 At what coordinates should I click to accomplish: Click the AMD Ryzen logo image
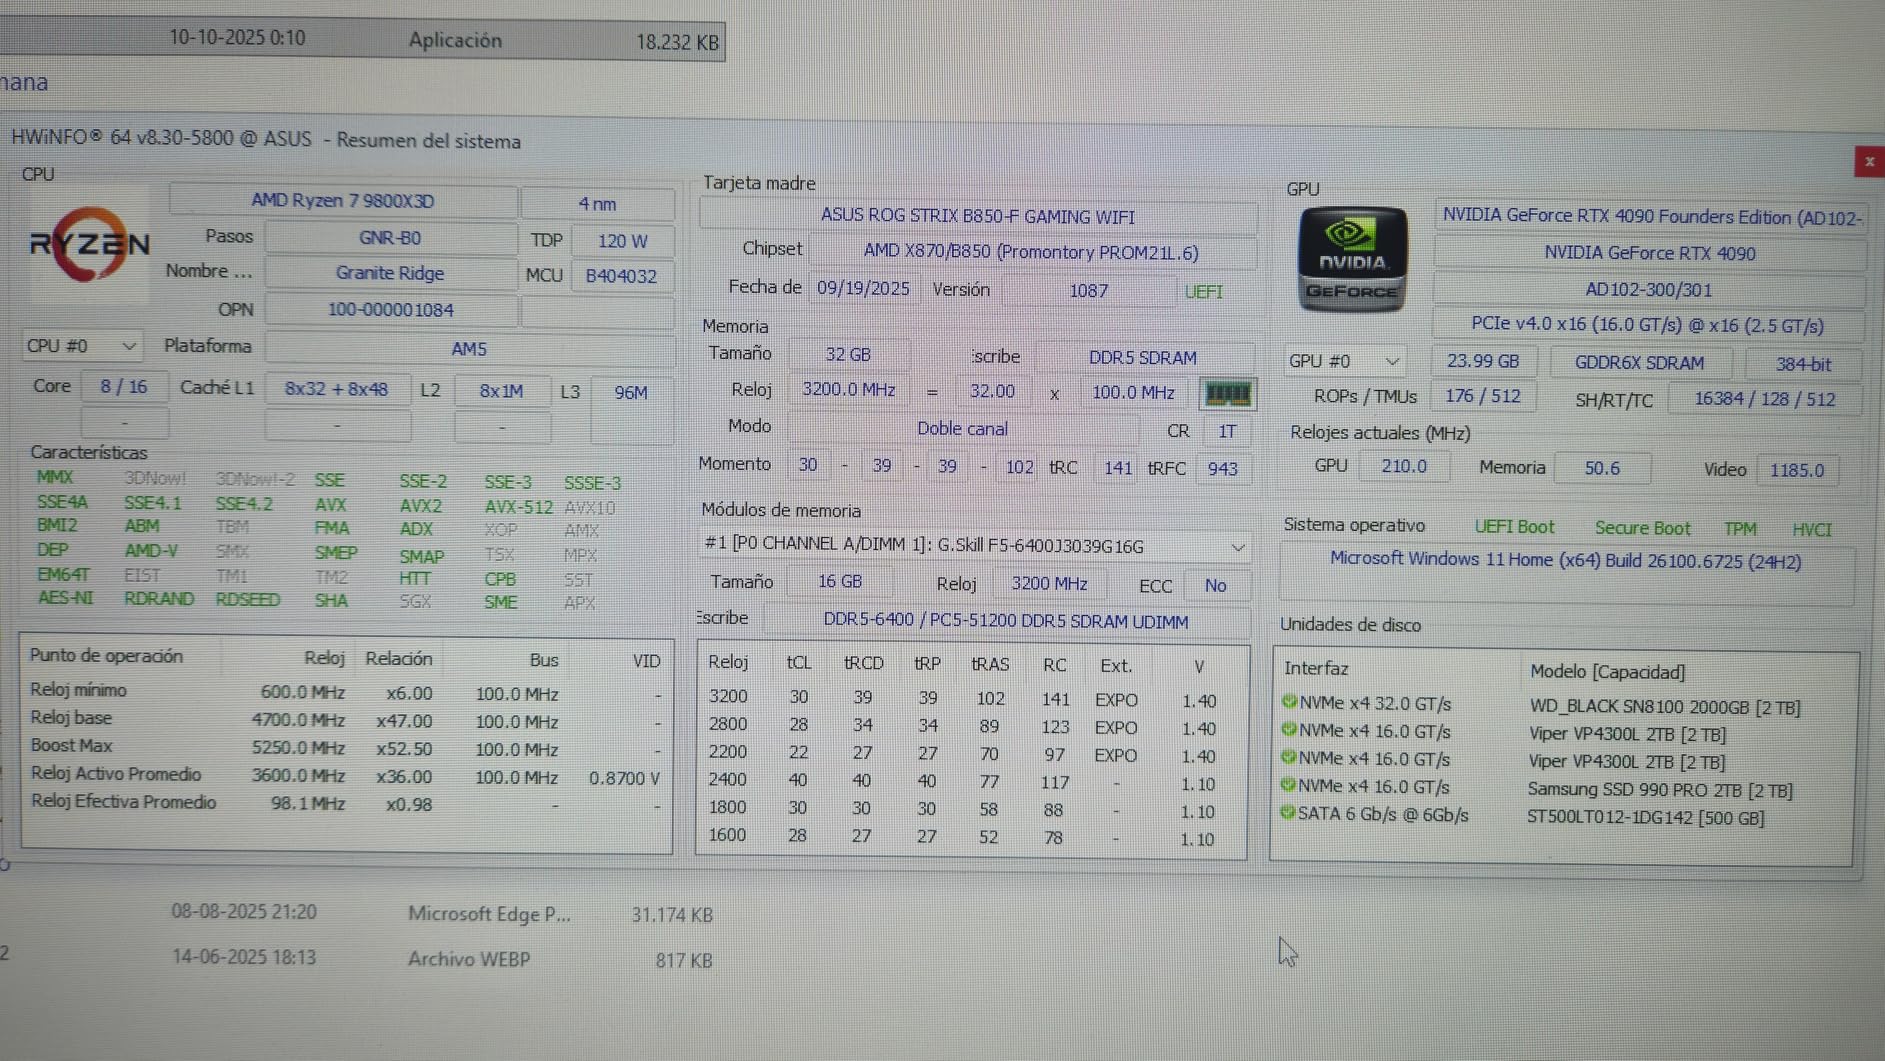pyautogui.click(x=89, y=244)
